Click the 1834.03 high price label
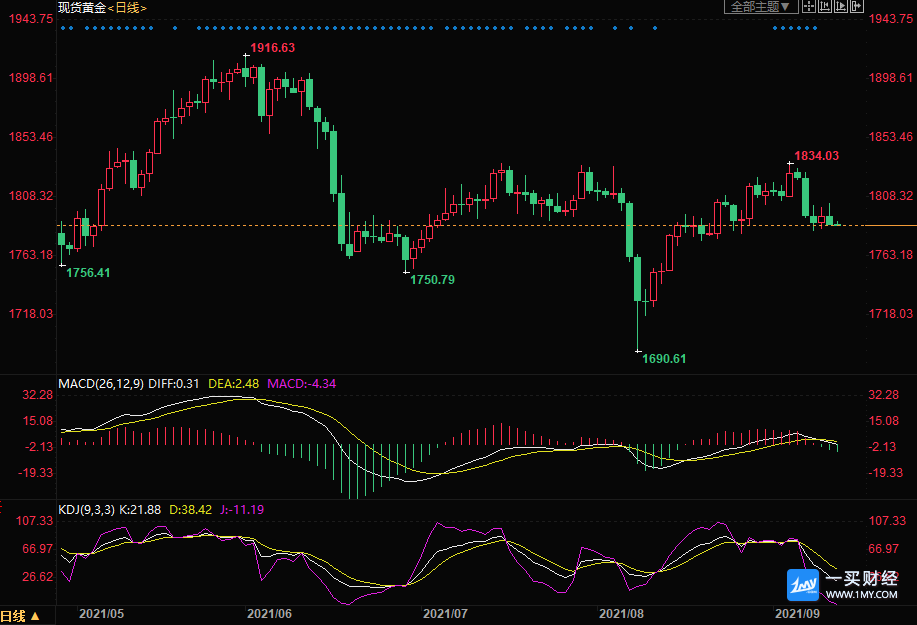Viewport: 917px width, 625px height. 816,156
